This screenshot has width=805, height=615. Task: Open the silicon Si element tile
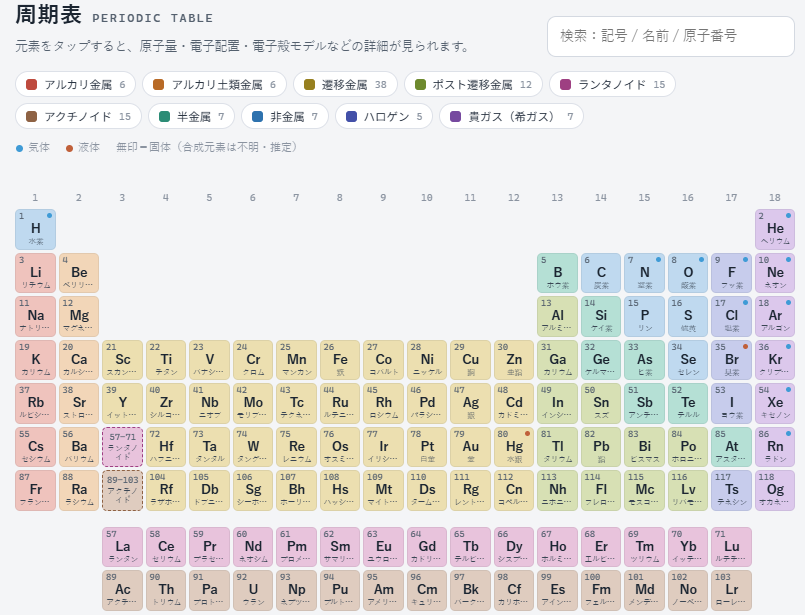601,316
